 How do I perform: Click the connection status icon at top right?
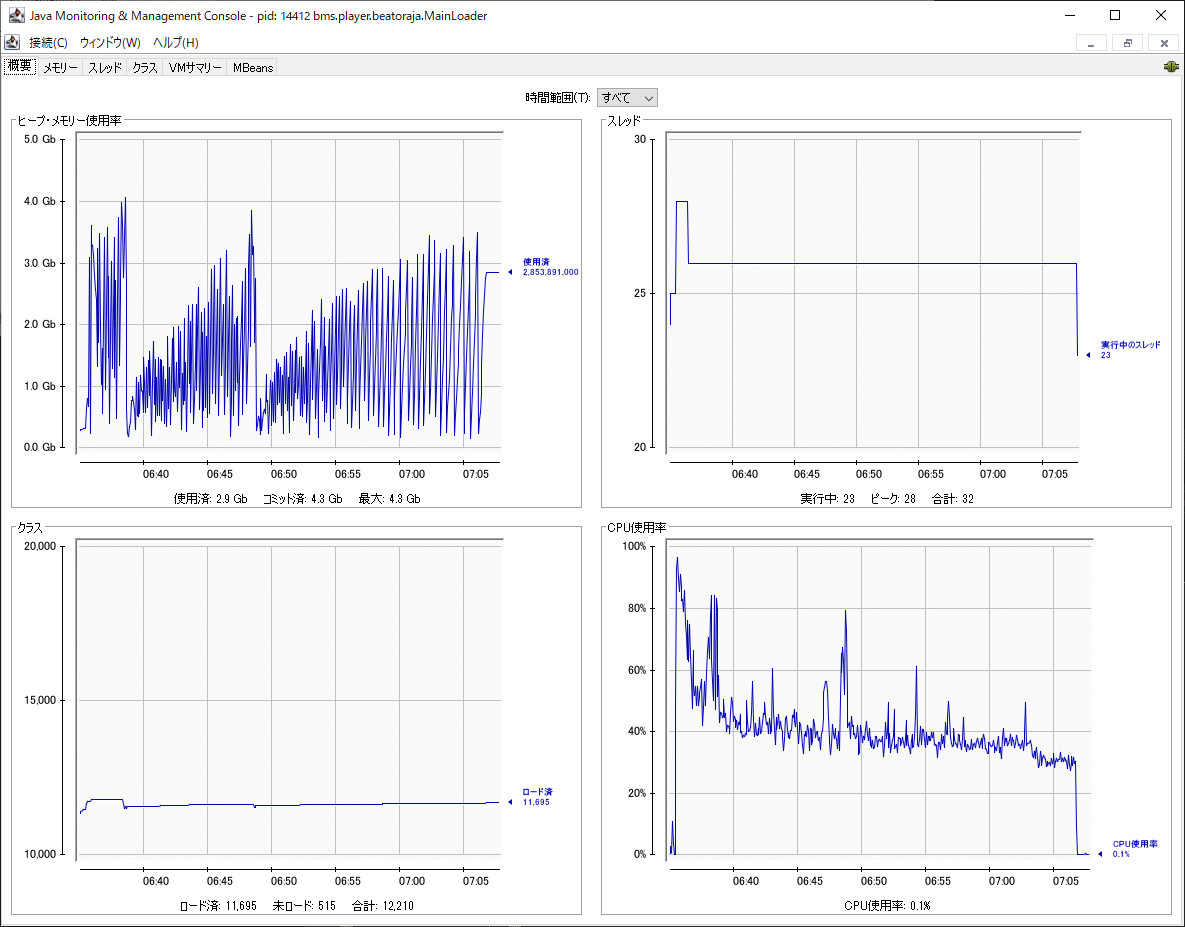point(1171,66)
